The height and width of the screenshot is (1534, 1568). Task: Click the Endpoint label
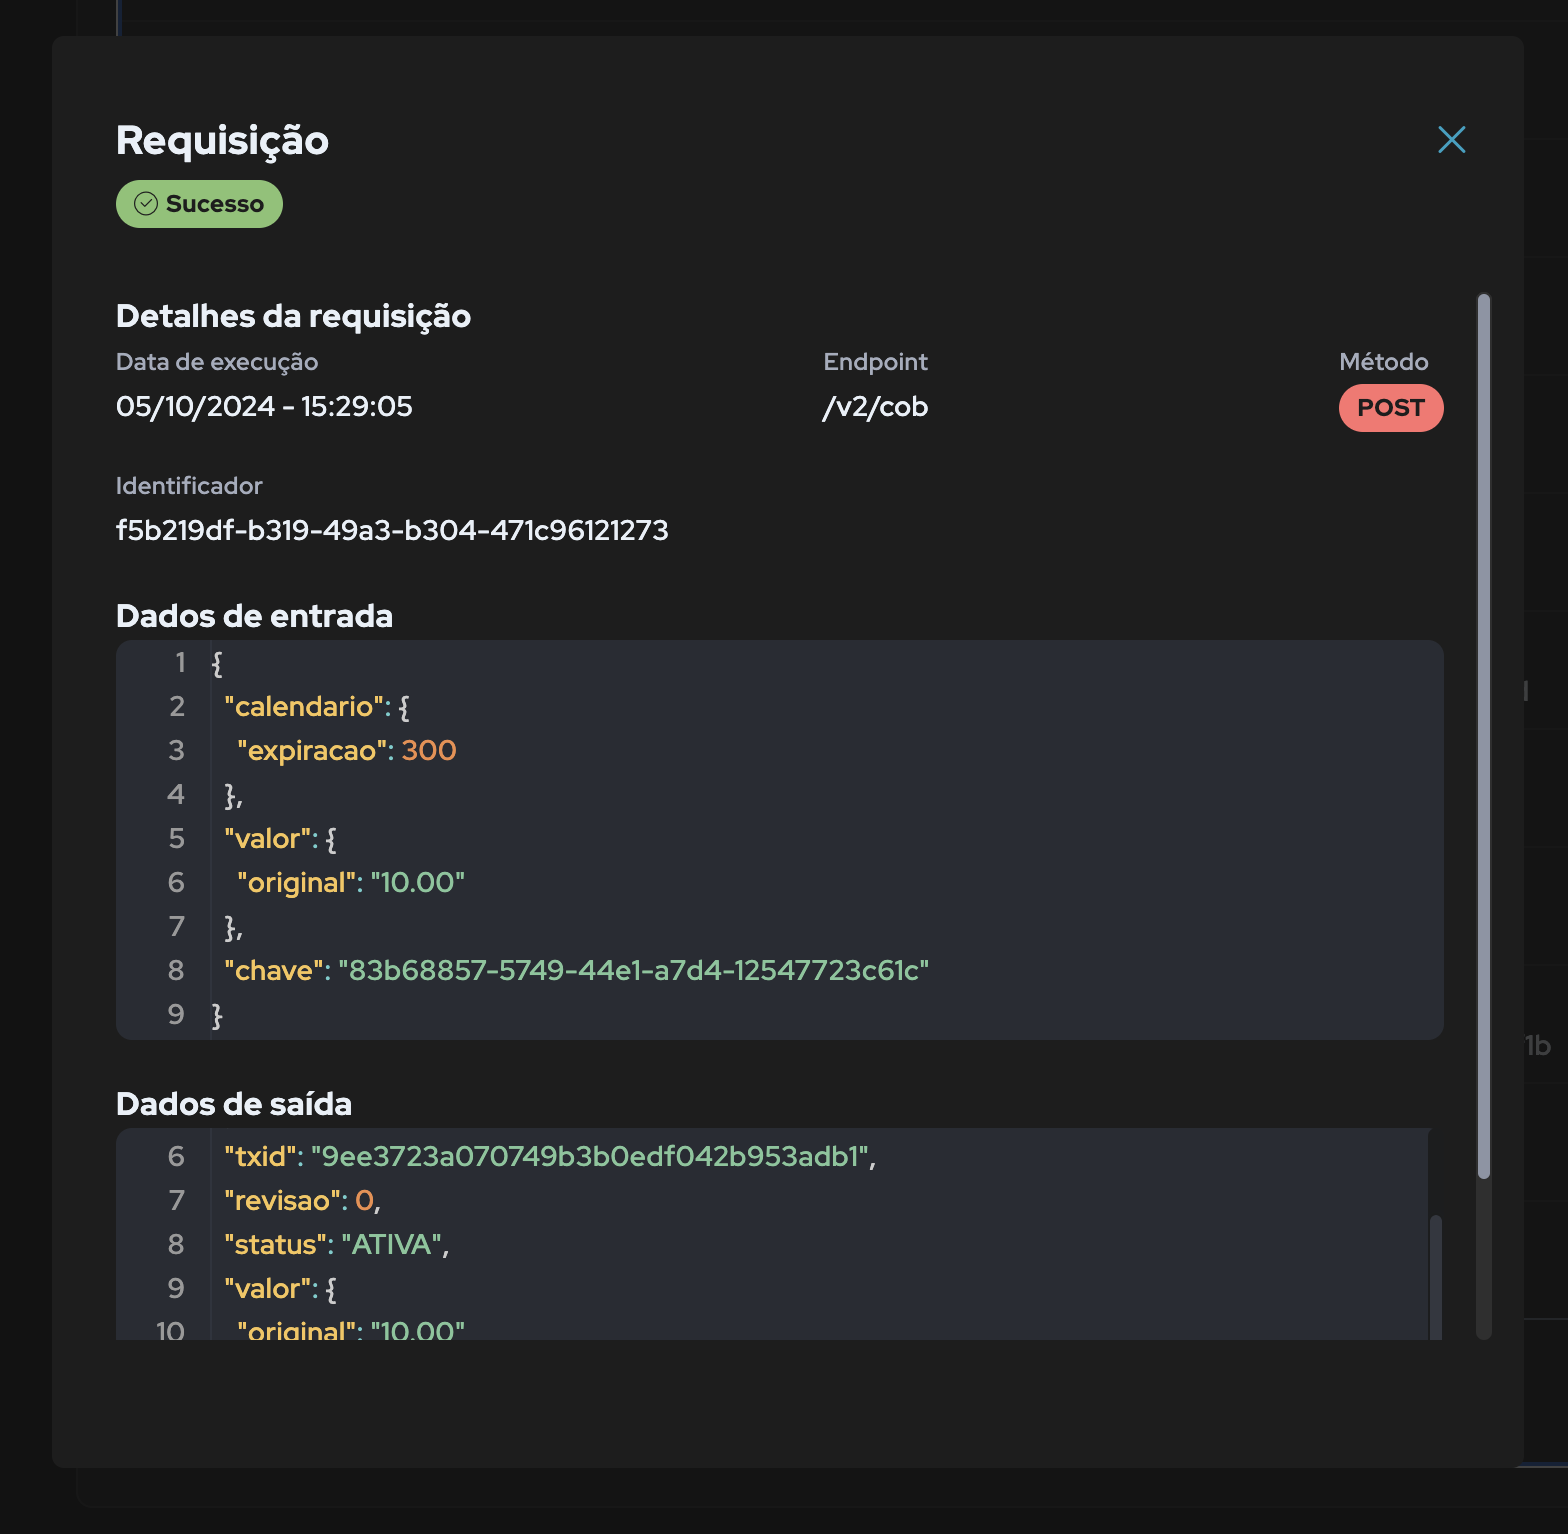coord(876,362)
